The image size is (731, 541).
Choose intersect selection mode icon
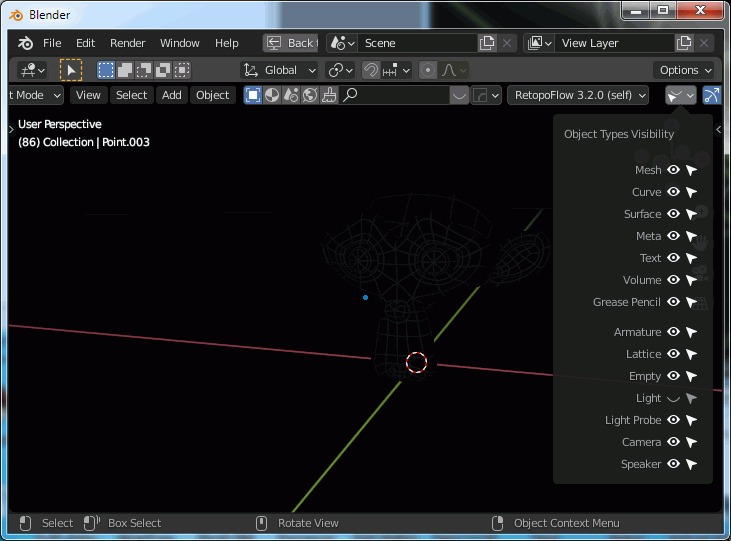pyautogui.click(x=182, y=70)
